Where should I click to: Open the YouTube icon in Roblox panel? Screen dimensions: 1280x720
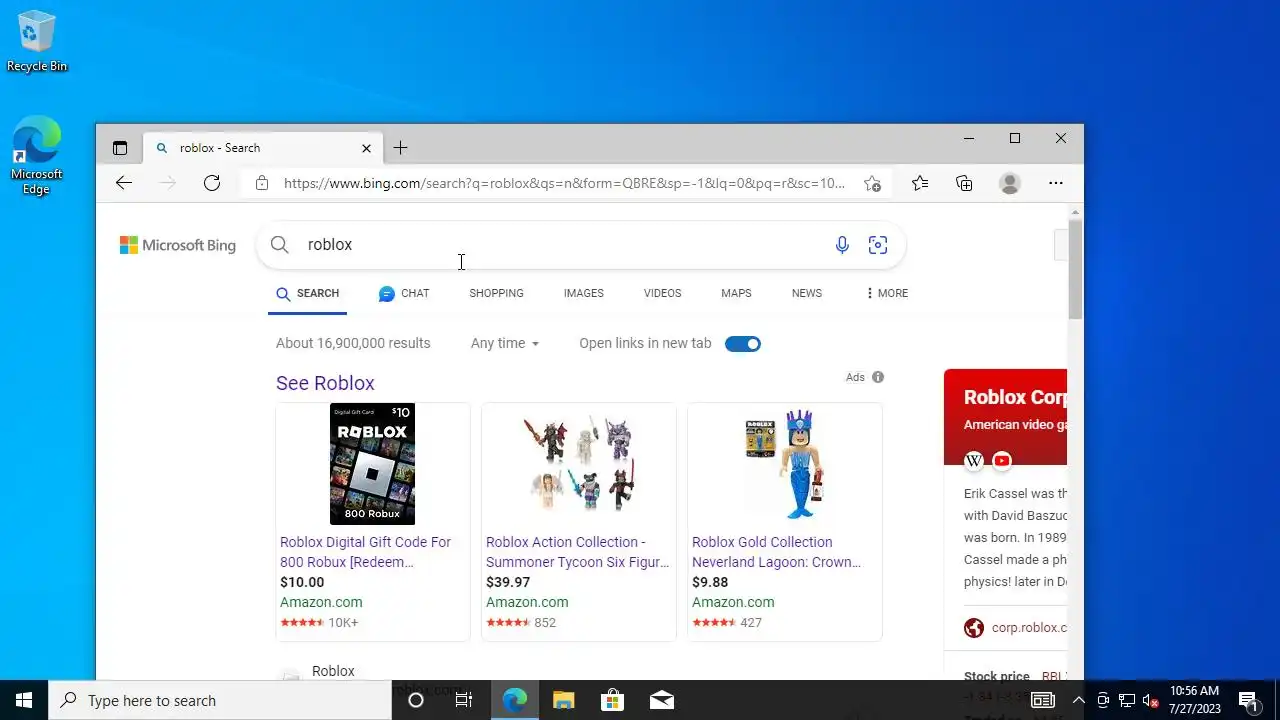tap(1002, 461)
